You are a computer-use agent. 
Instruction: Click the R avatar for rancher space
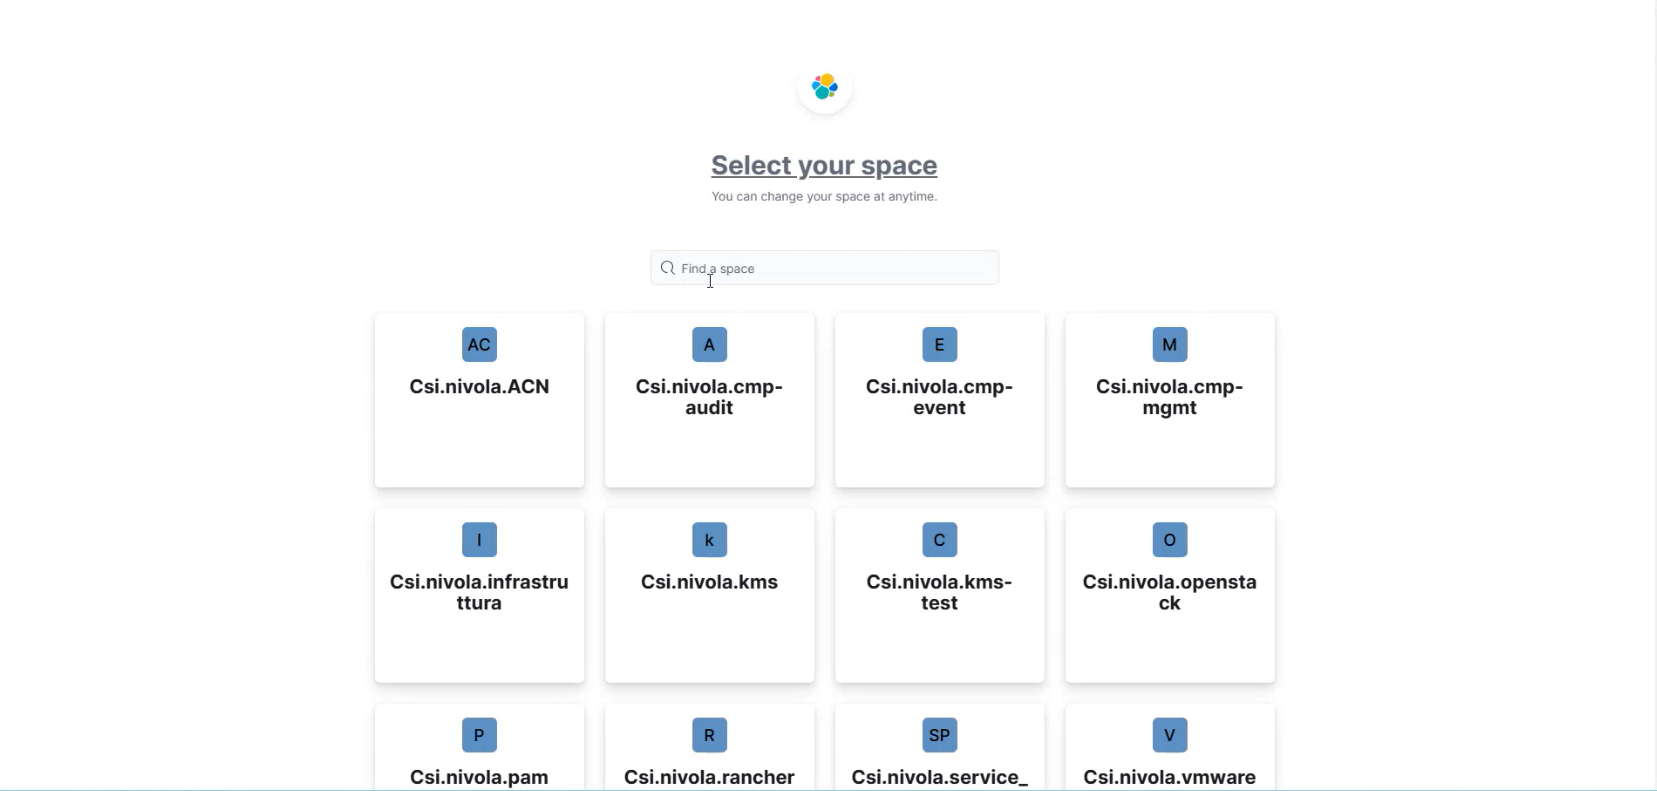(x=709, y=735)
